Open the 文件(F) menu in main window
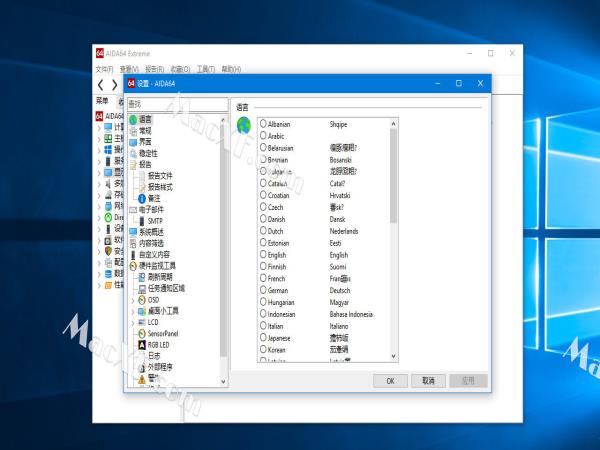This screenshot has width=600, height=450. [104, 69]
